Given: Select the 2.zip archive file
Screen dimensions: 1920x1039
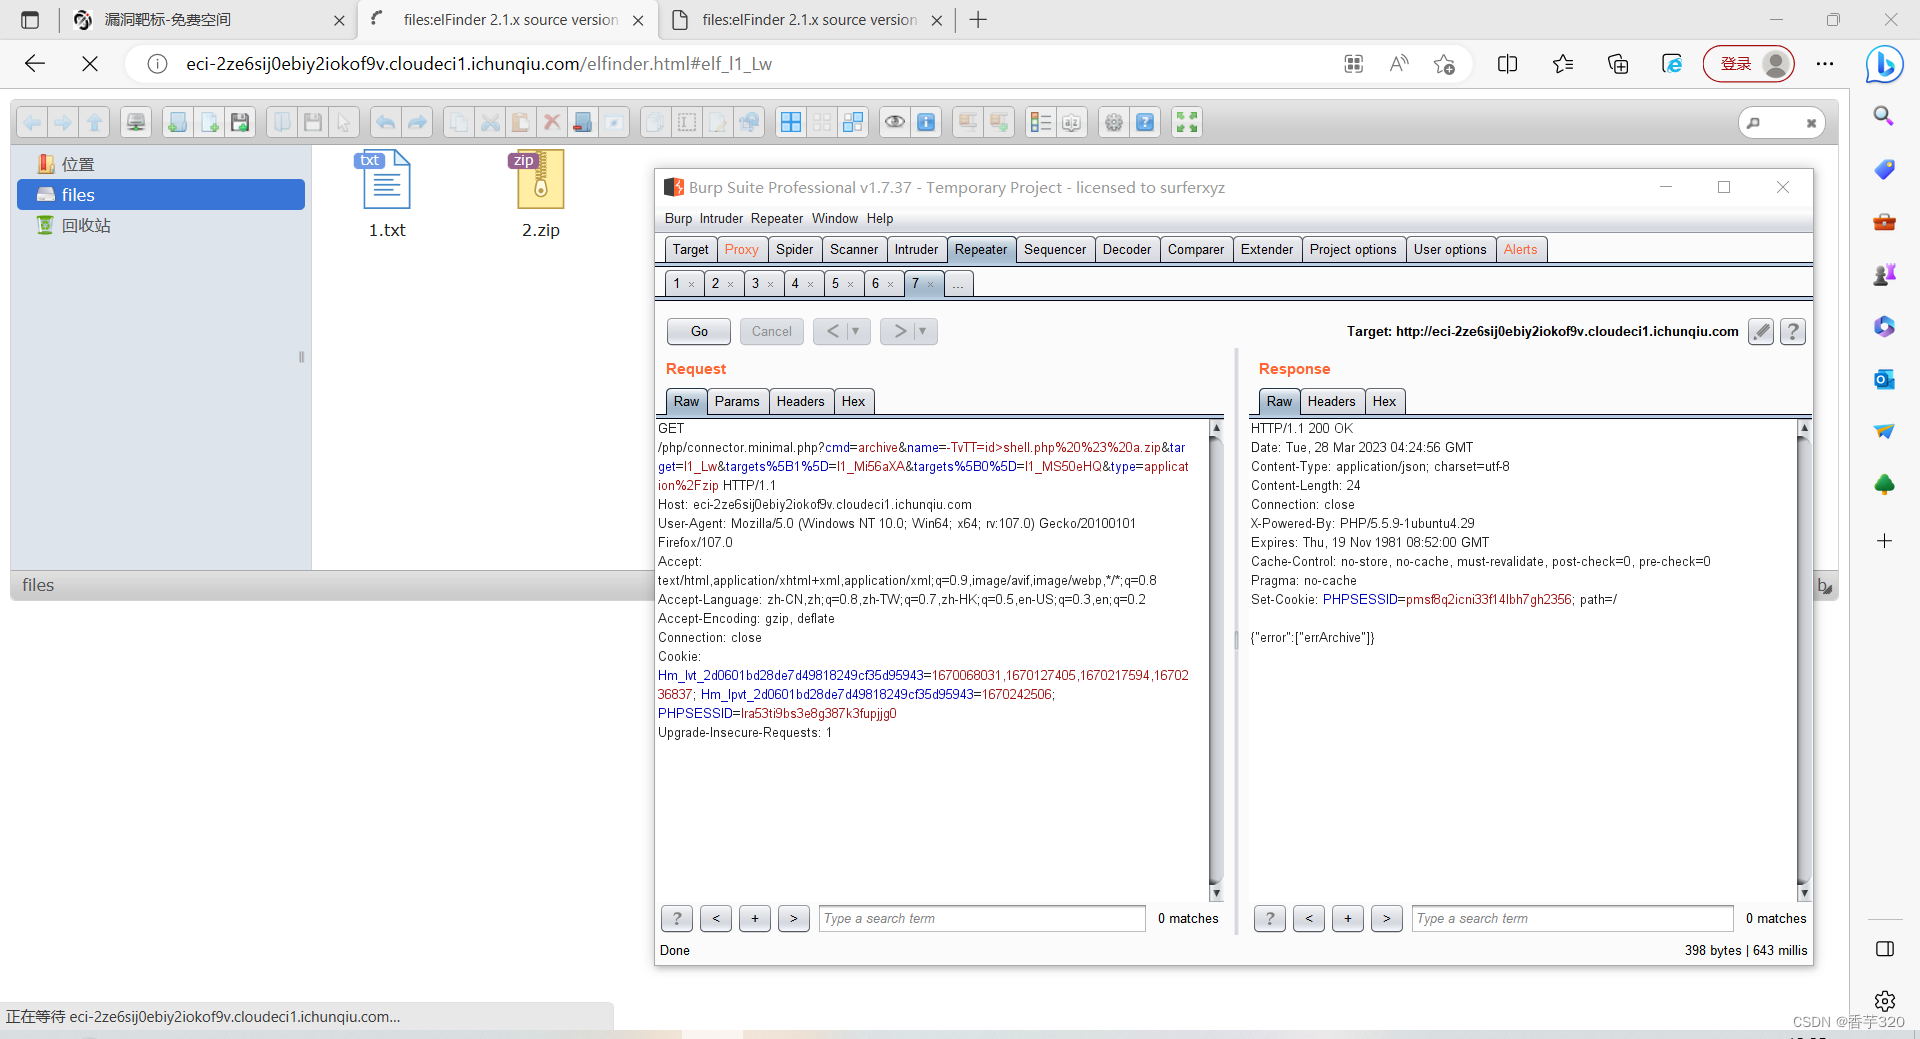Looking at the screenshot, I should (541, 195).
